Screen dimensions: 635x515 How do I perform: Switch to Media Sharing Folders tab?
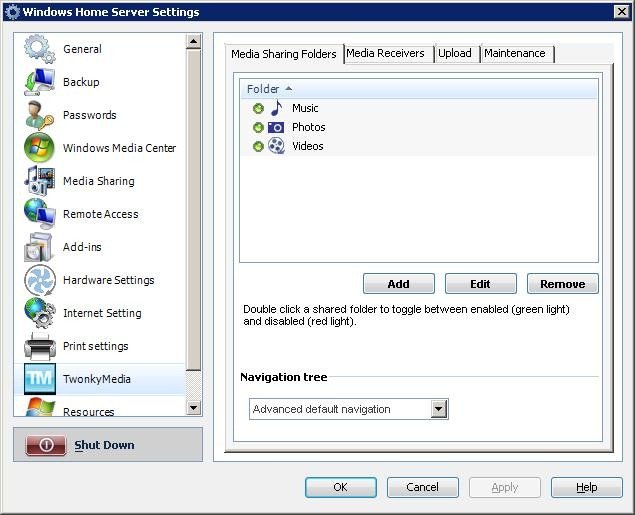pos(284,54)
